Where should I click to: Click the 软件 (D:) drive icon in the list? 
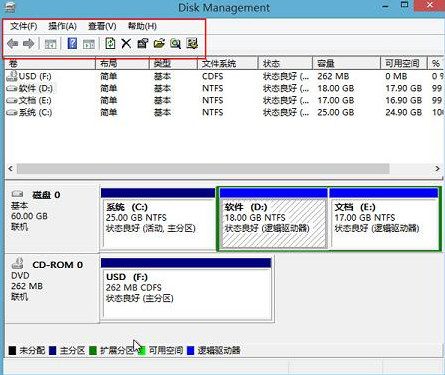pyautogui.click(x=12, y=89)
